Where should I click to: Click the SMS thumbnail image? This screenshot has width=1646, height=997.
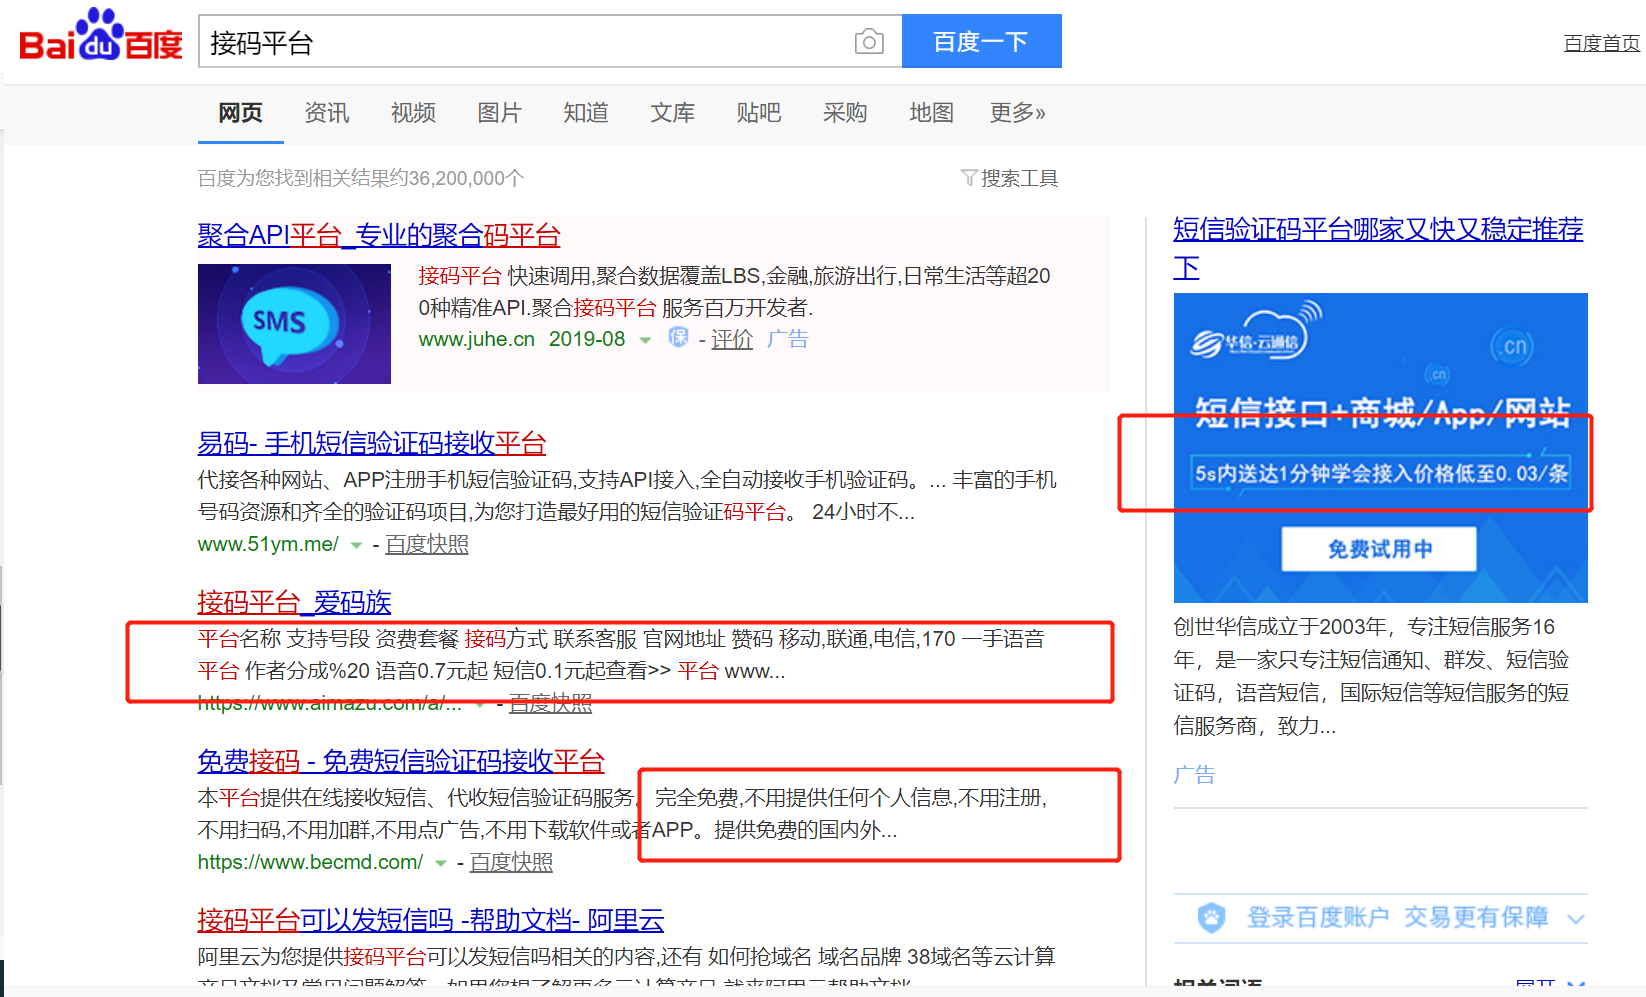[x=294, y=324]
